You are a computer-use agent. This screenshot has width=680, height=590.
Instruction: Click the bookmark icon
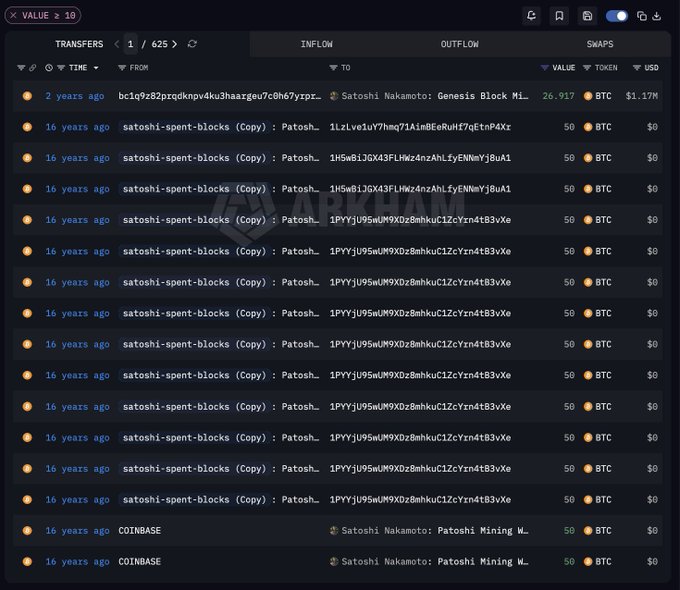[559, 16]
